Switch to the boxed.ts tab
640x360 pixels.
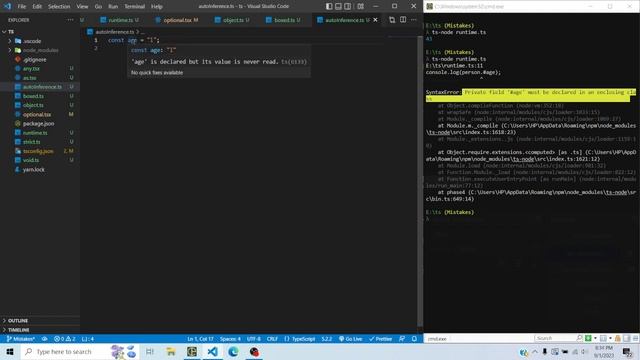point(283,20)
